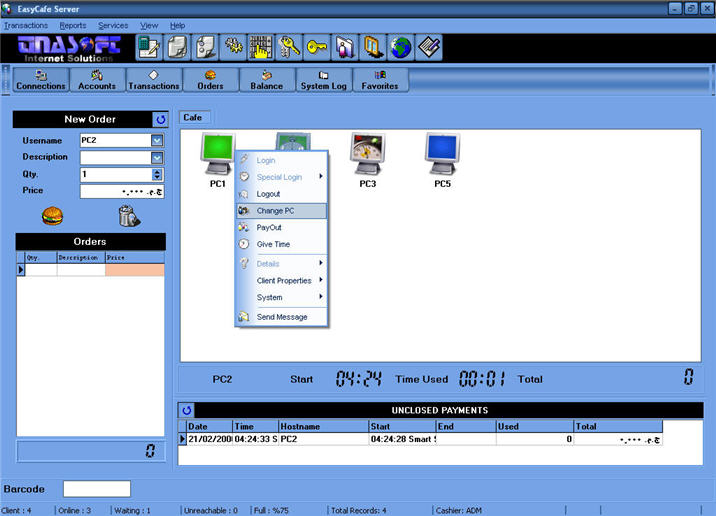
Task: Open the Transactions toolbar tab
Action: (154, 80)
